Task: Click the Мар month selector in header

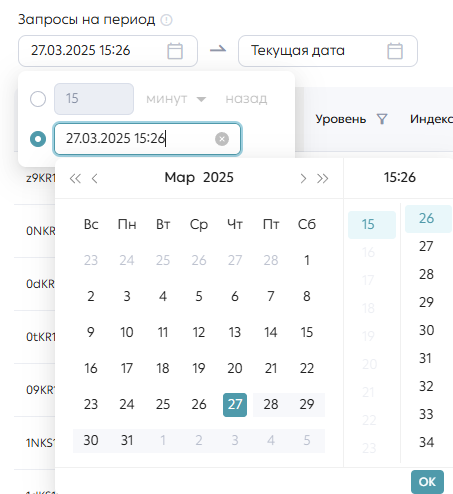Action: 180,177
